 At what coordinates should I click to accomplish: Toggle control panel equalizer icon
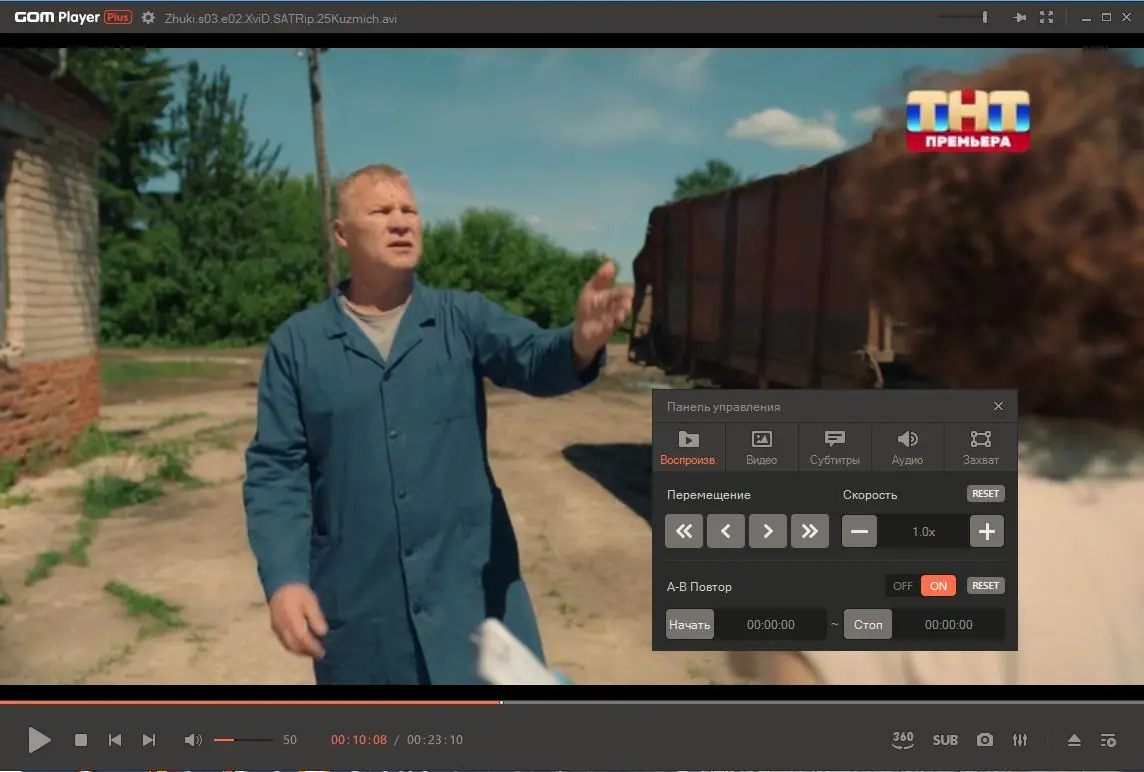point(1020,740)
